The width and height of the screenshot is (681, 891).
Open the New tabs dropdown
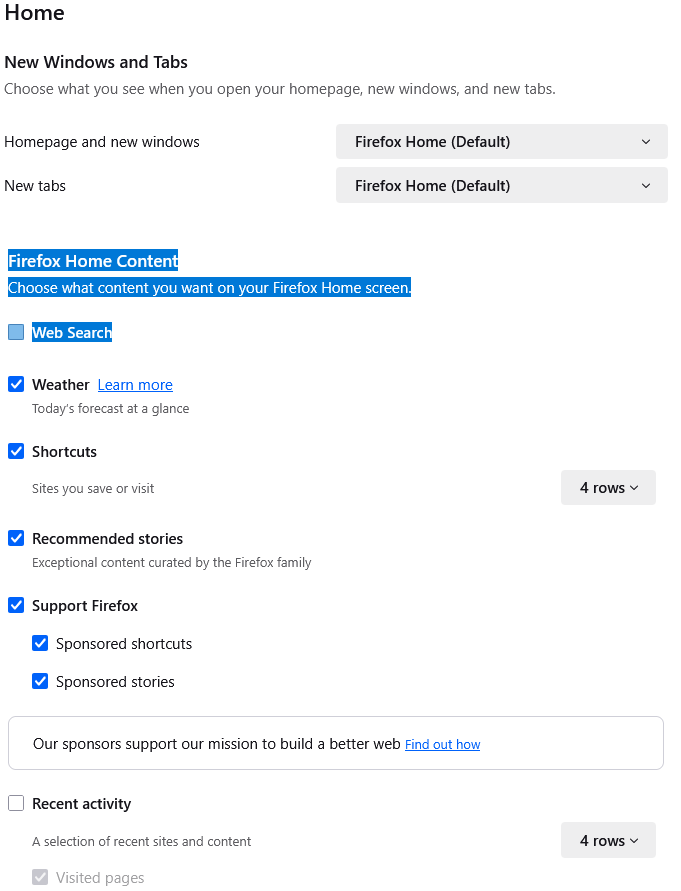(501, 186)
